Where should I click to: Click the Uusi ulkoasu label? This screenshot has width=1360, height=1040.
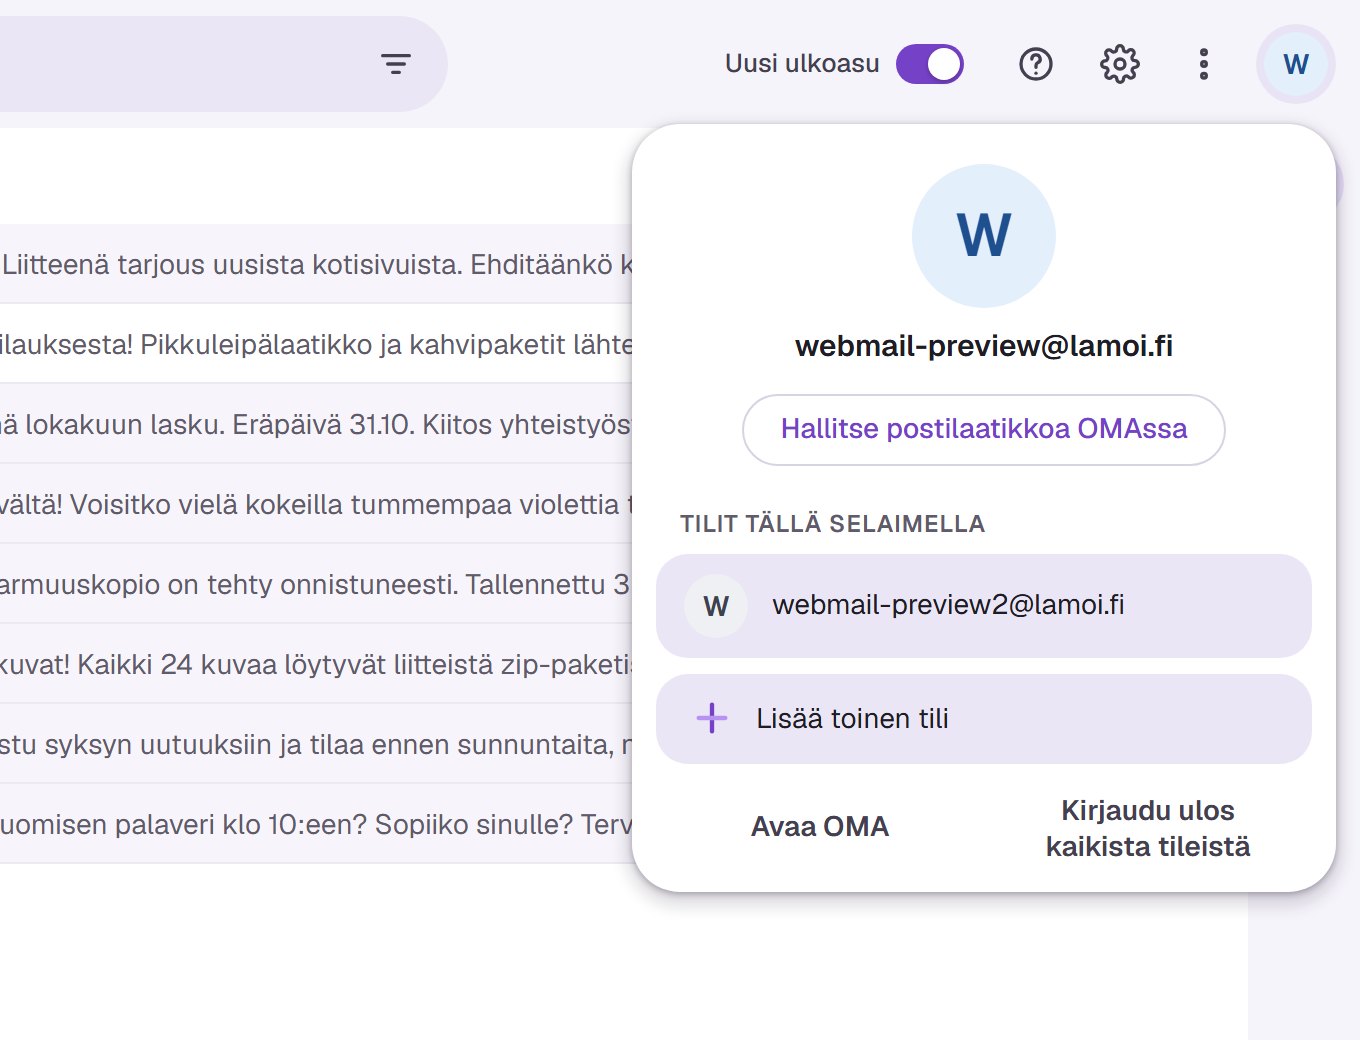tap(802, 64)
